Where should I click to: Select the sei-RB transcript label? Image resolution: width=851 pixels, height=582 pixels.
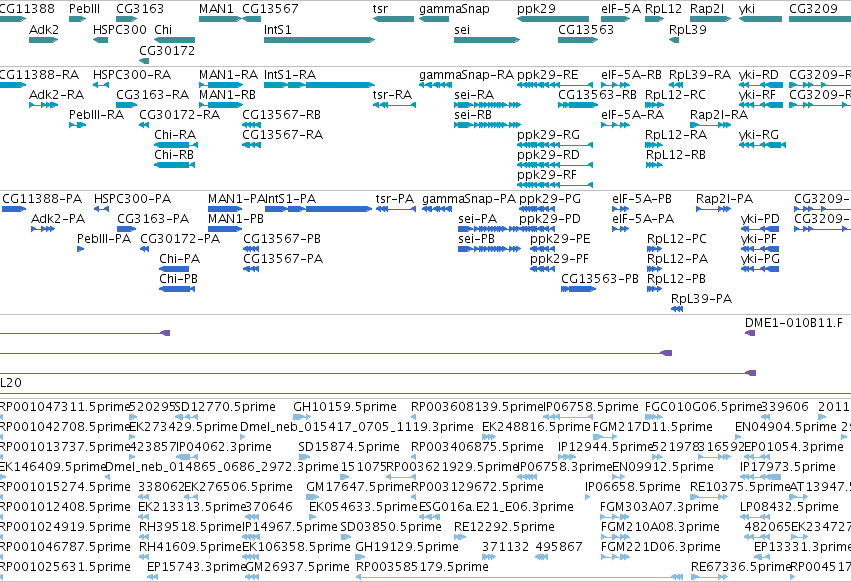pyautogui.click(x=473, y=115)
